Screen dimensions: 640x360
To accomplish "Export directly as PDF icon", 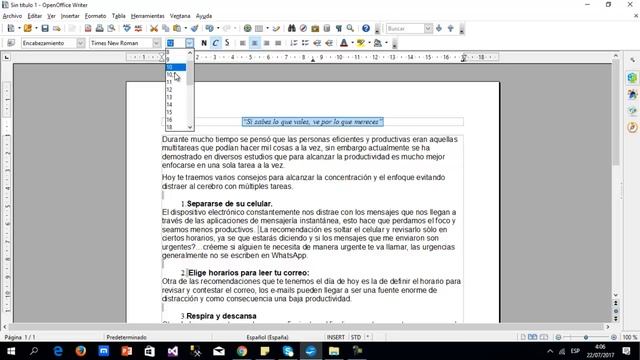I will [x=88, y=28].
